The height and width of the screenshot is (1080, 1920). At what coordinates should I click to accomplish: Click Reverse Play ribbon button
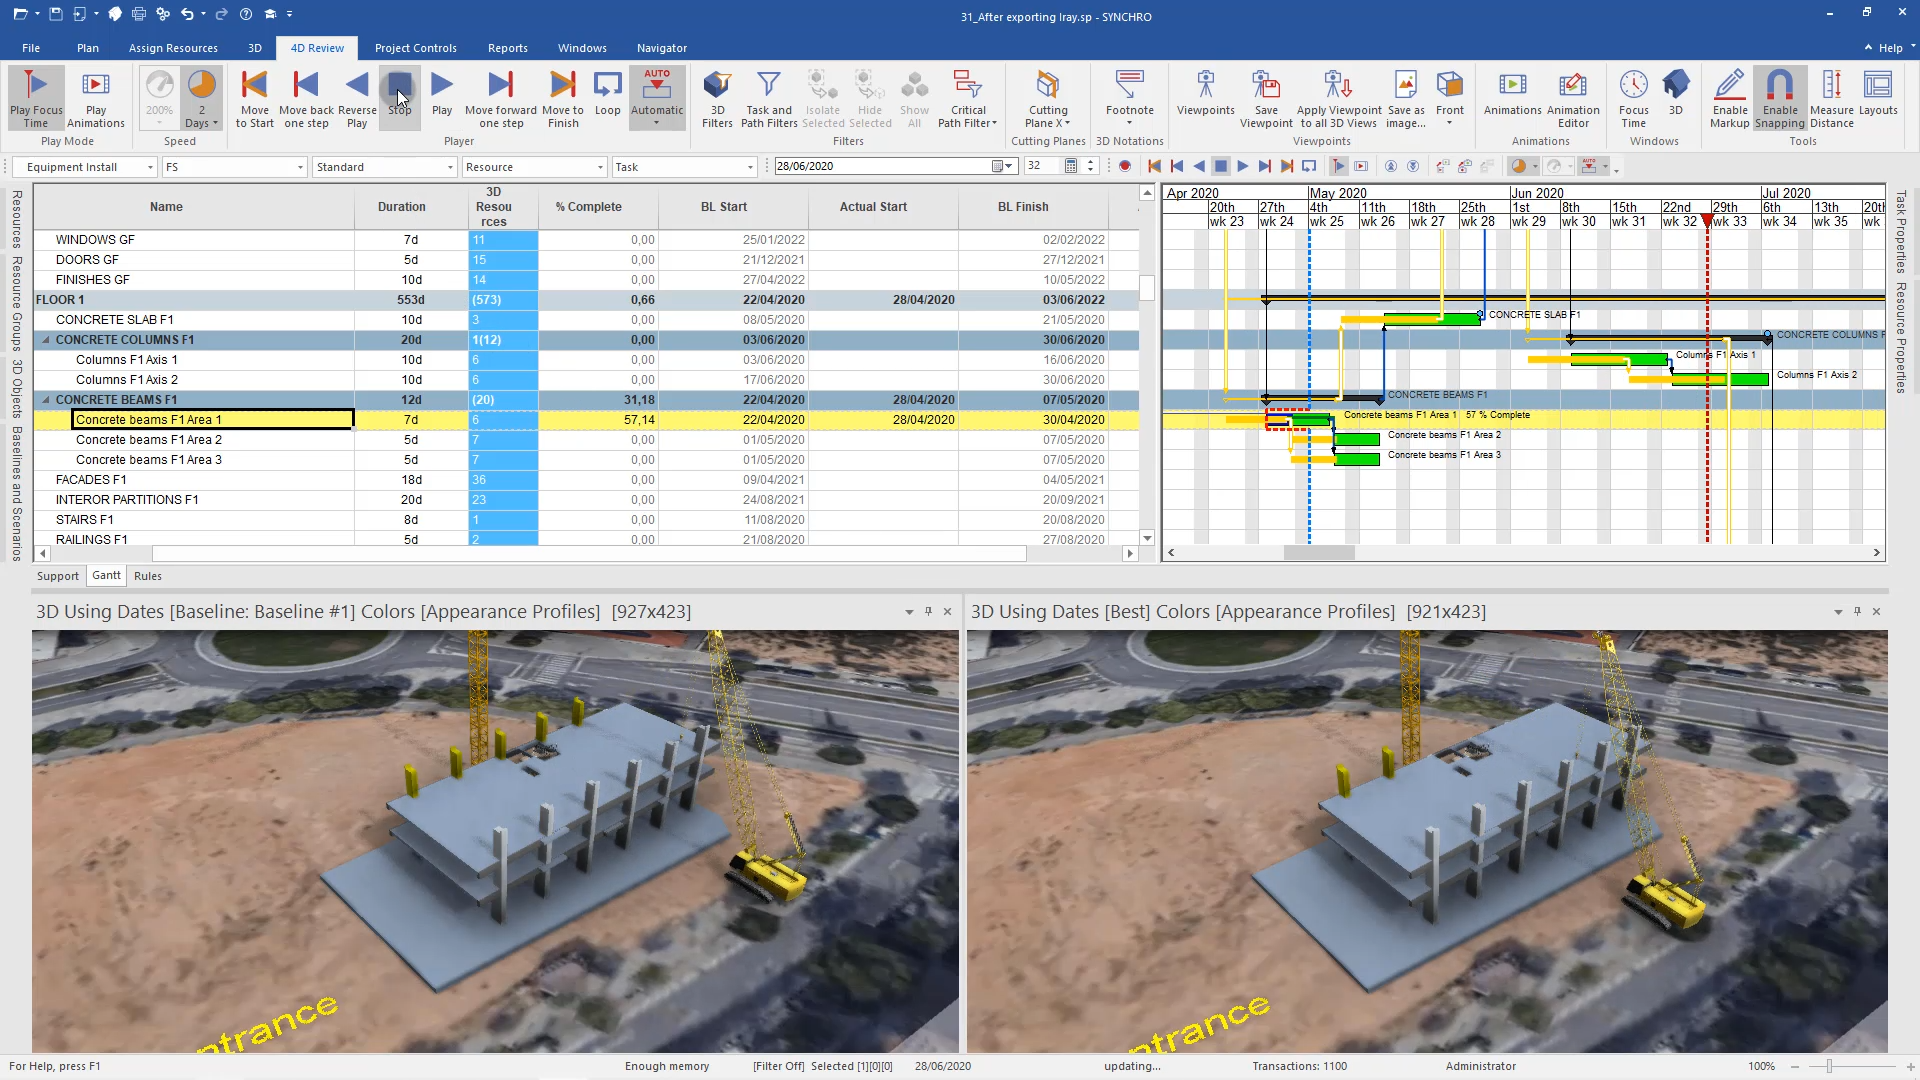pyautogui.click(x=357, y=99)
